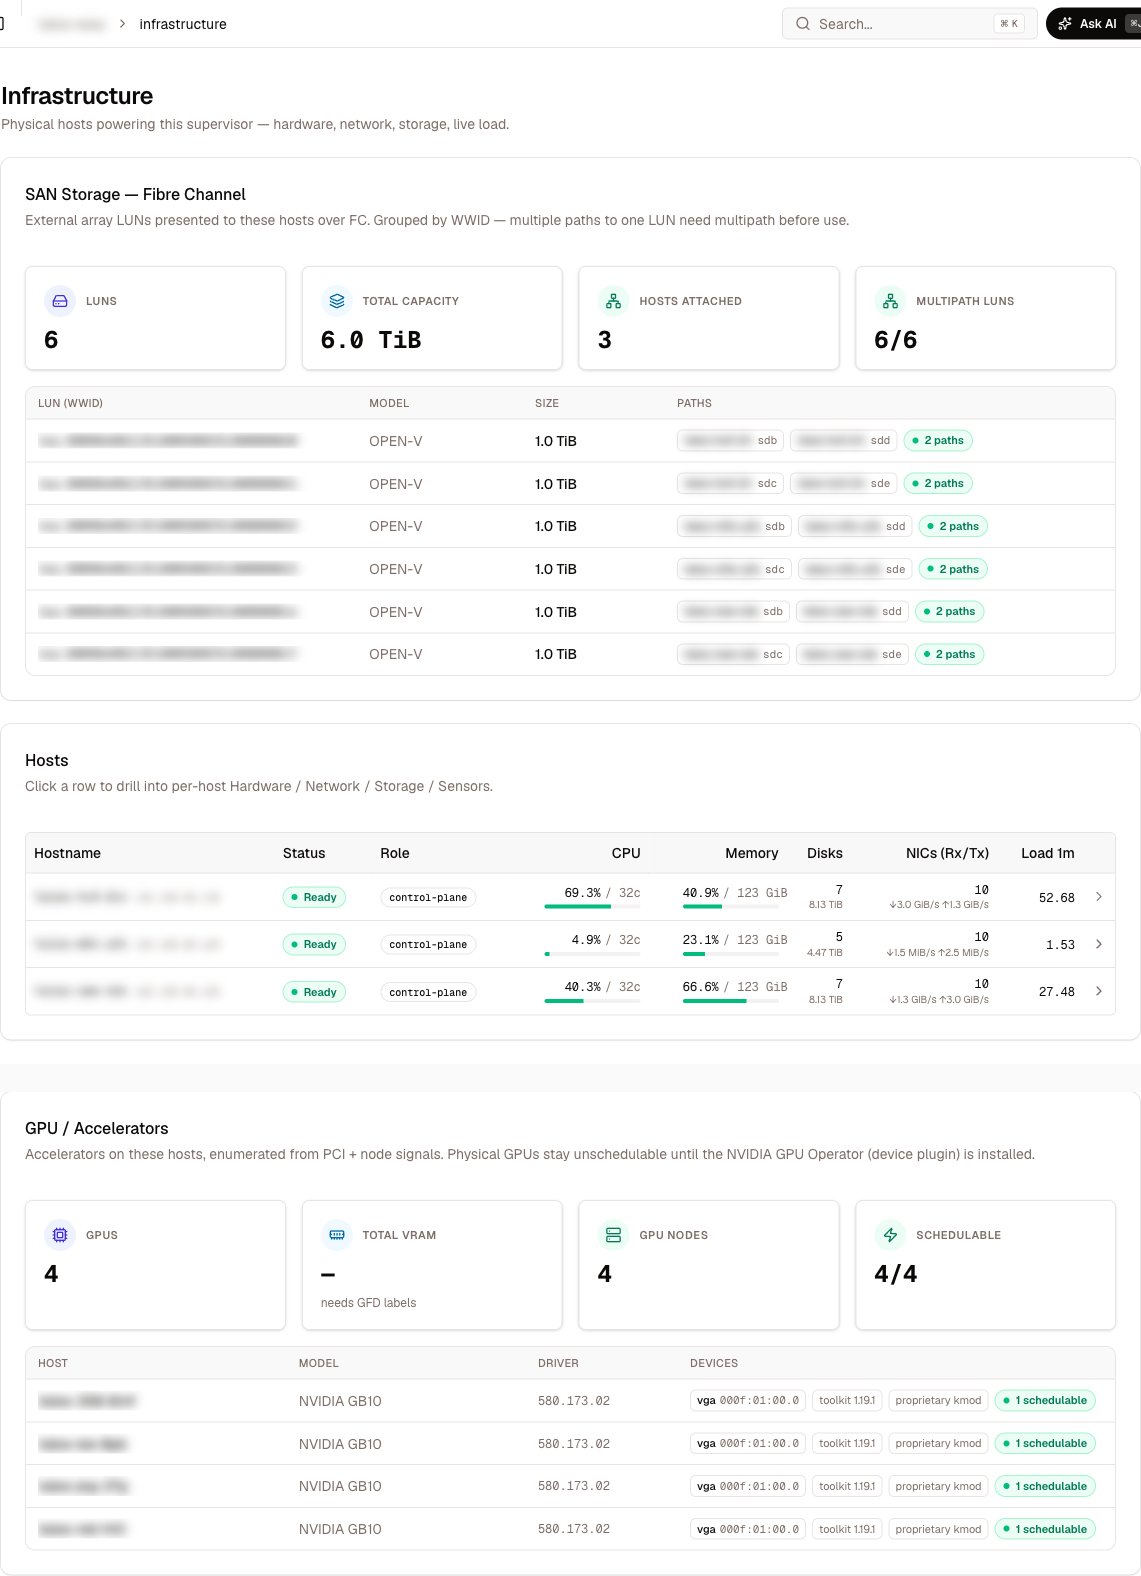Click the GPU Nodes server icon

pos(613,1235)
